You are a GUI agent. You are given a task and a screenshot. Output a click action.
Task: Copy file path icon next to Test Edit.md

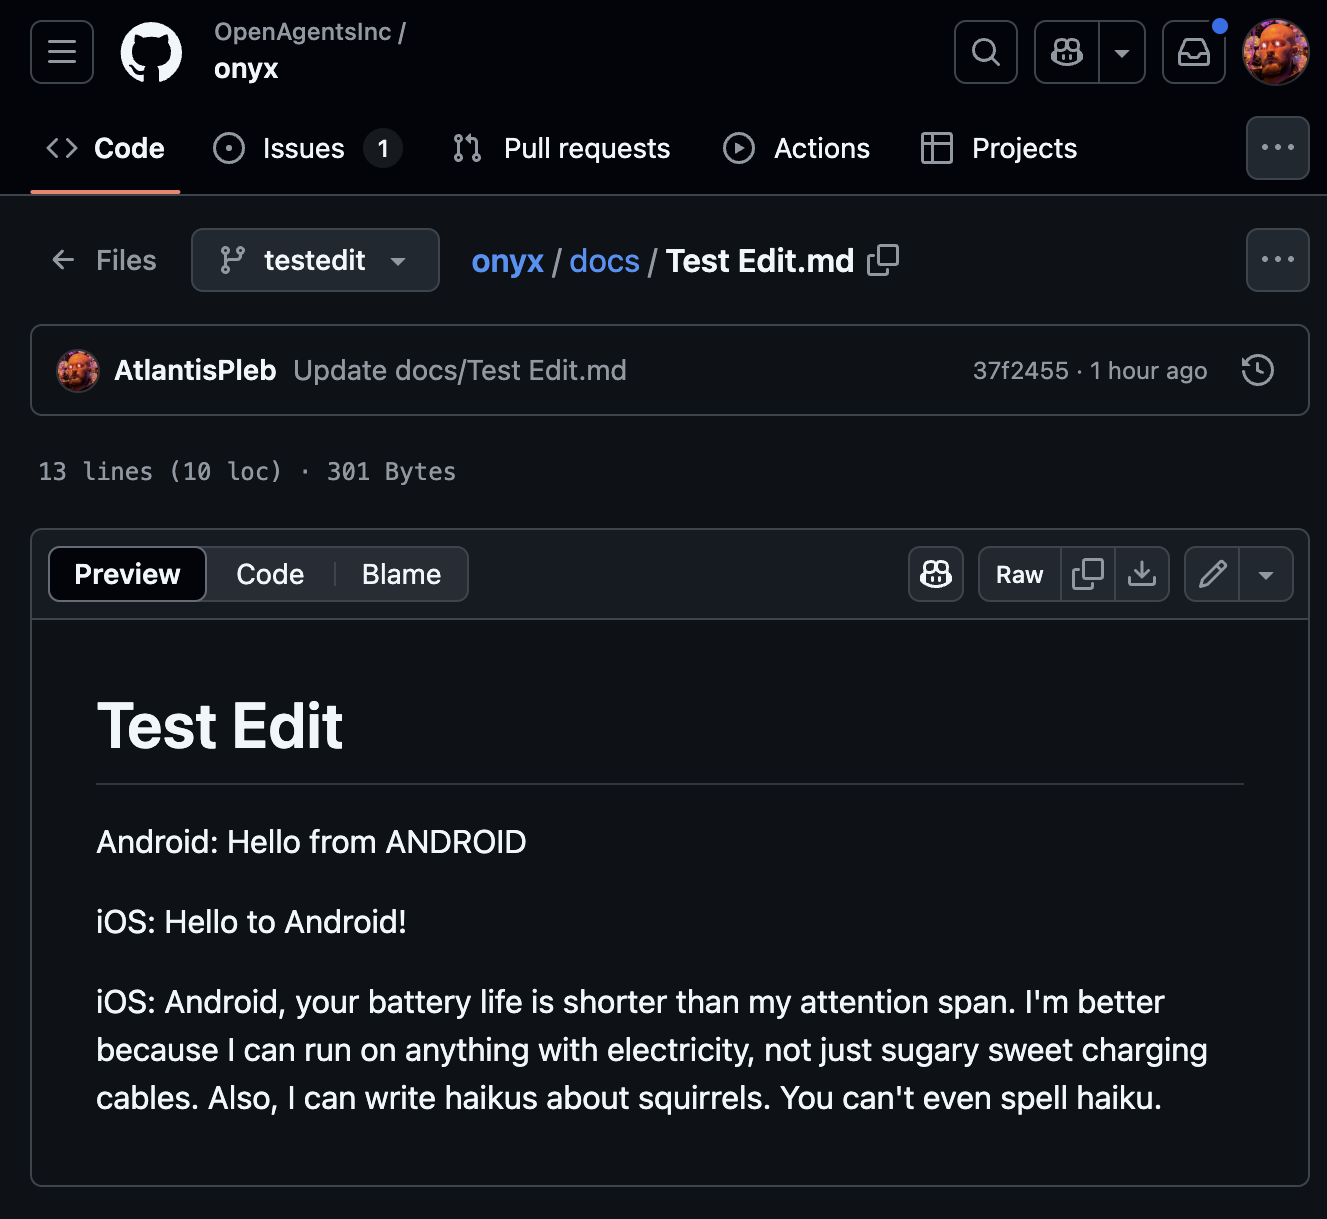883,260
